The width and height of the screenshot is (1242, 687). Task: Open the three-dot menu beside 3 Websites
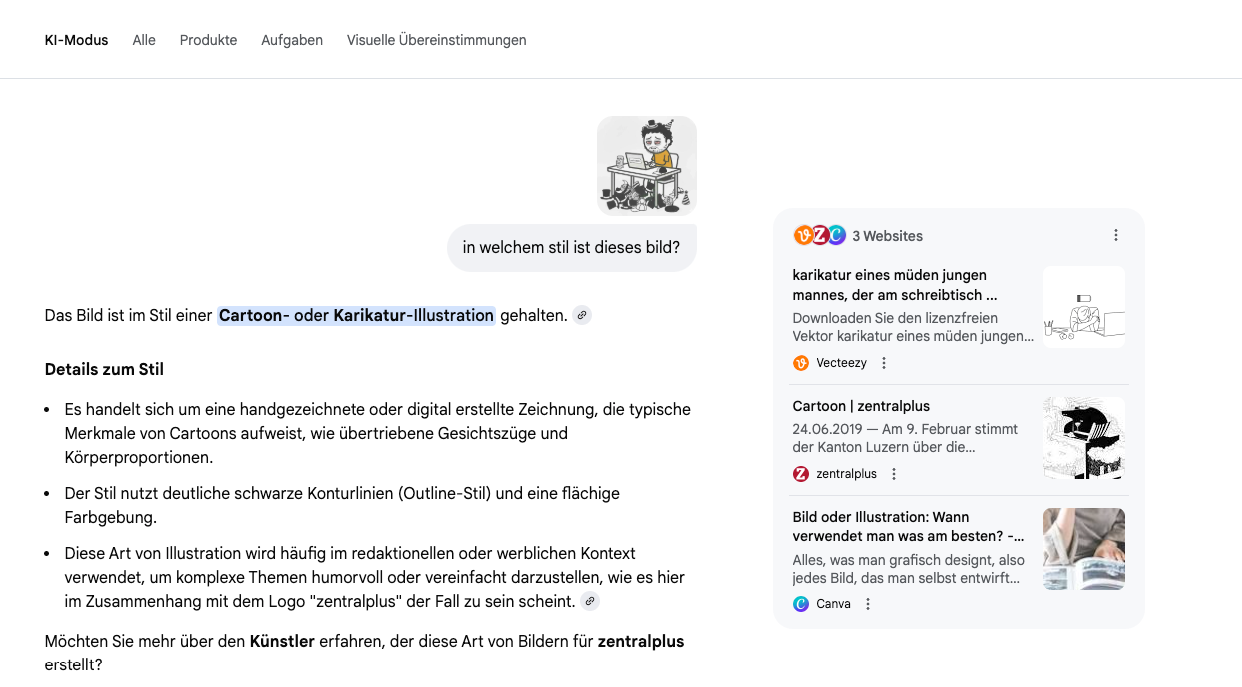click(x=1116, y=235)
